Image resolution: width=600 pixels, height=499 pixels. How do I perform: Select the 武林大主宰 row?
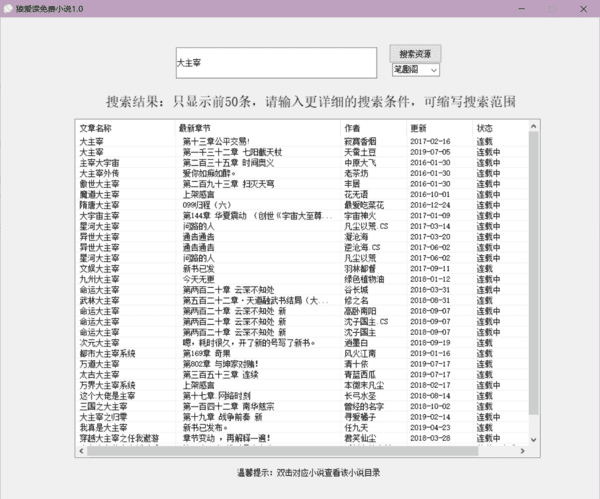click(302, 300)
